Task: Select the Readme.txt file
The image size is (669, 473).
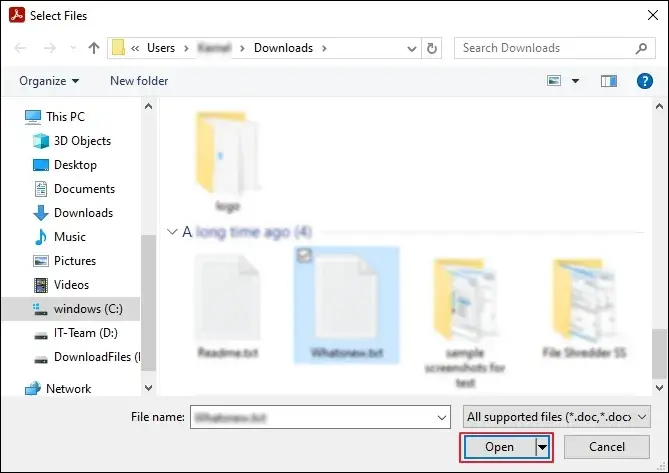Action: pyautogui.click(x=227, y=306)
